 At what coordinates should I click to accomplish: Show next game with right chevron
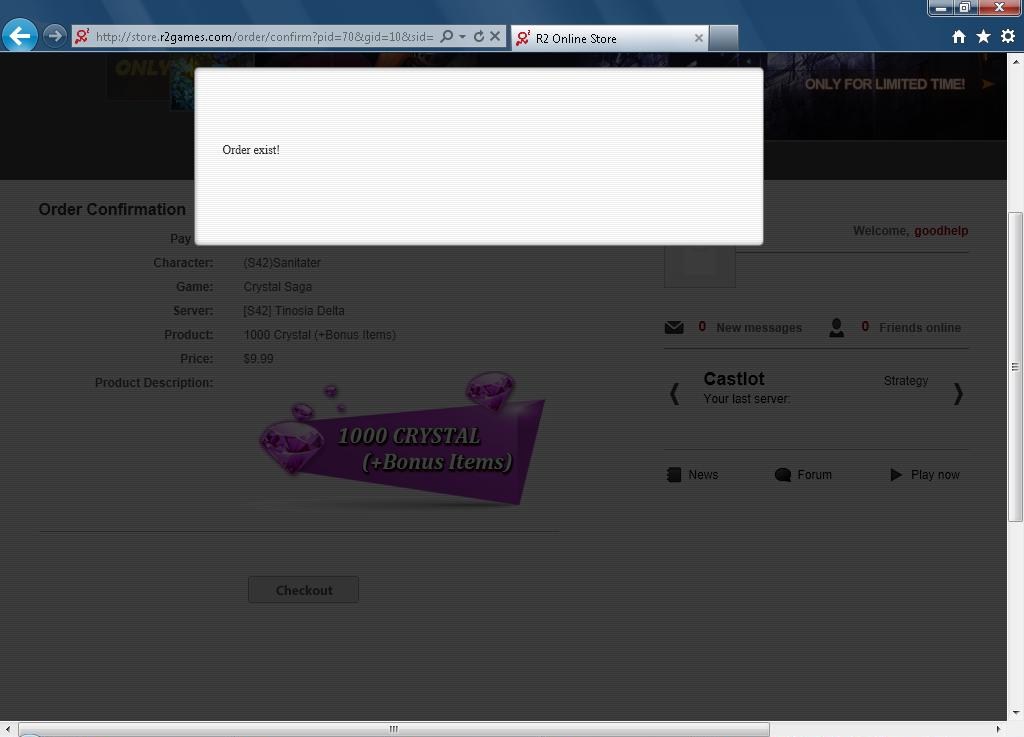point(958,393)
